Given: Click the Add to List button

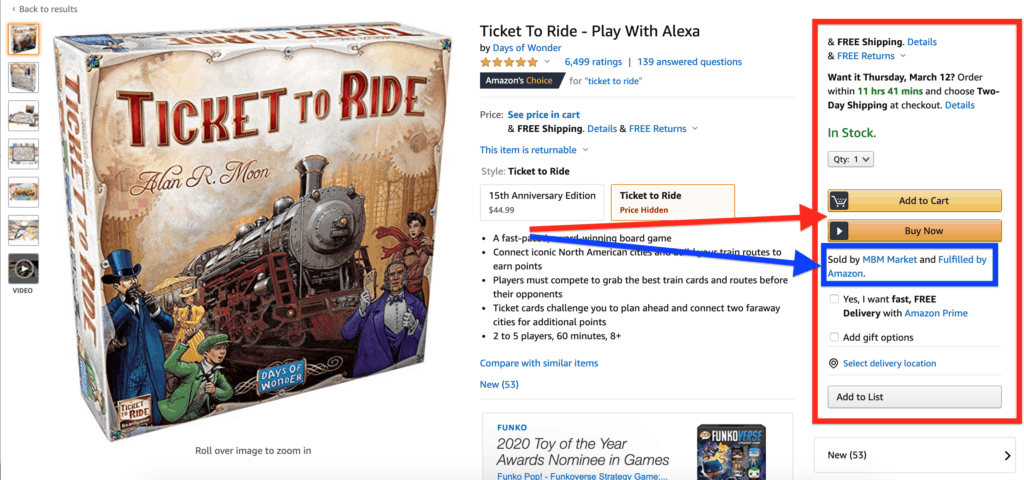Looking at the screenshot, I should pos(914,397).
